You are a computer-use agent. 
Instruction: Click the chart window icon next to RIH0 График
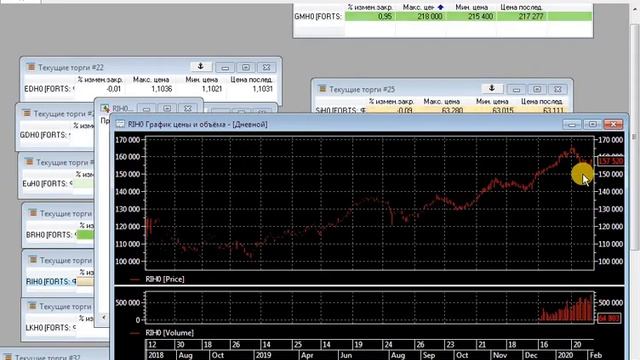(120, 124)
